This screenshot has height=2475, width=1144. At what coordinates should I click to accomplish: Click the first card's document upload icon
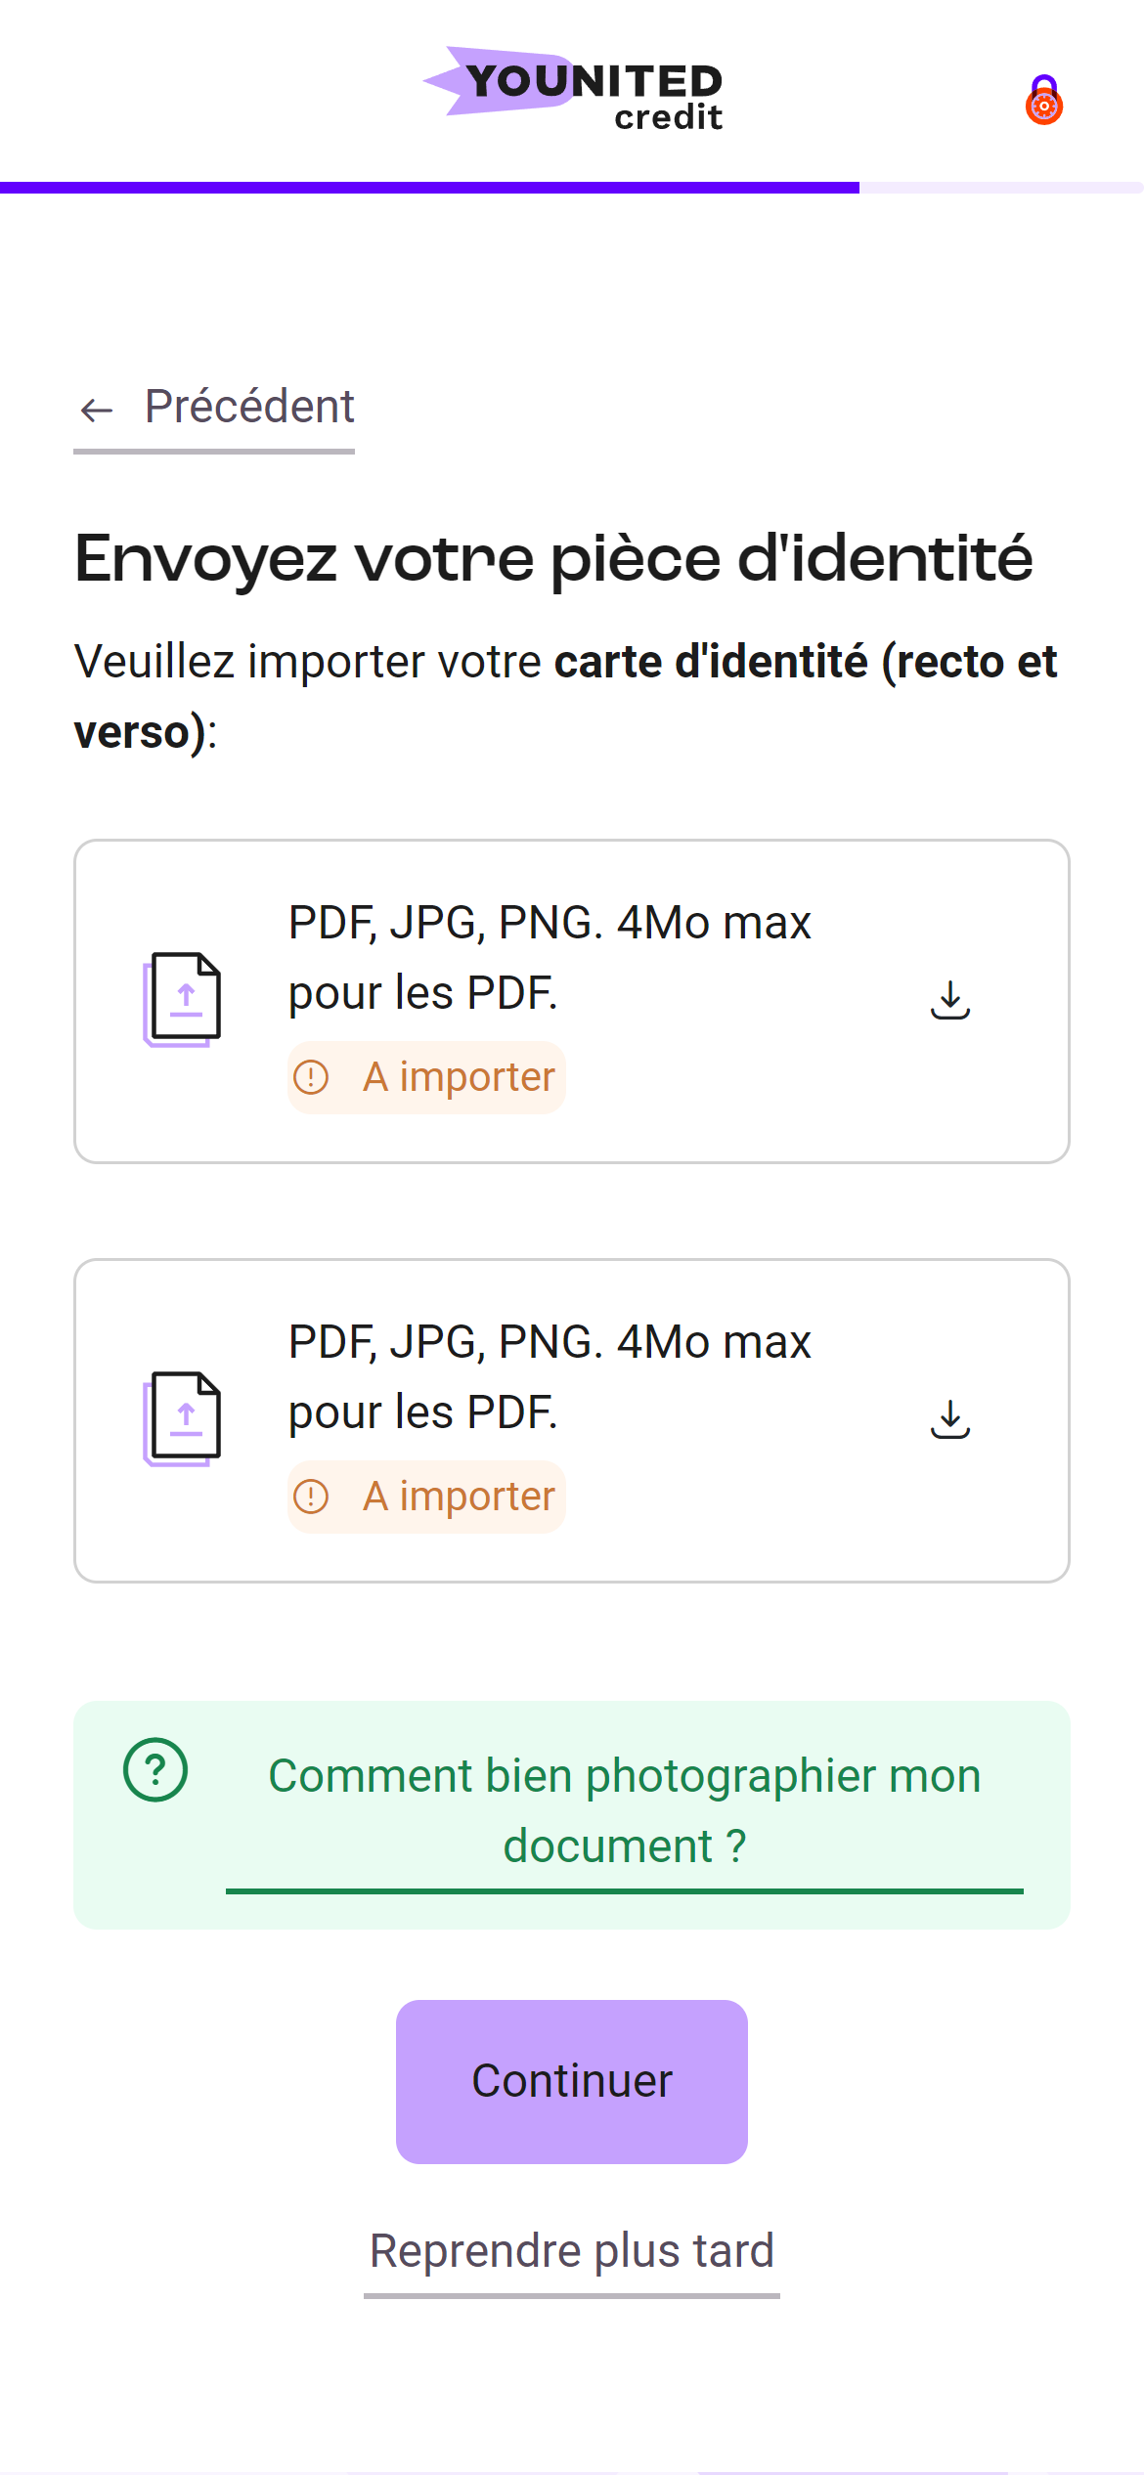tap(183, 999)
